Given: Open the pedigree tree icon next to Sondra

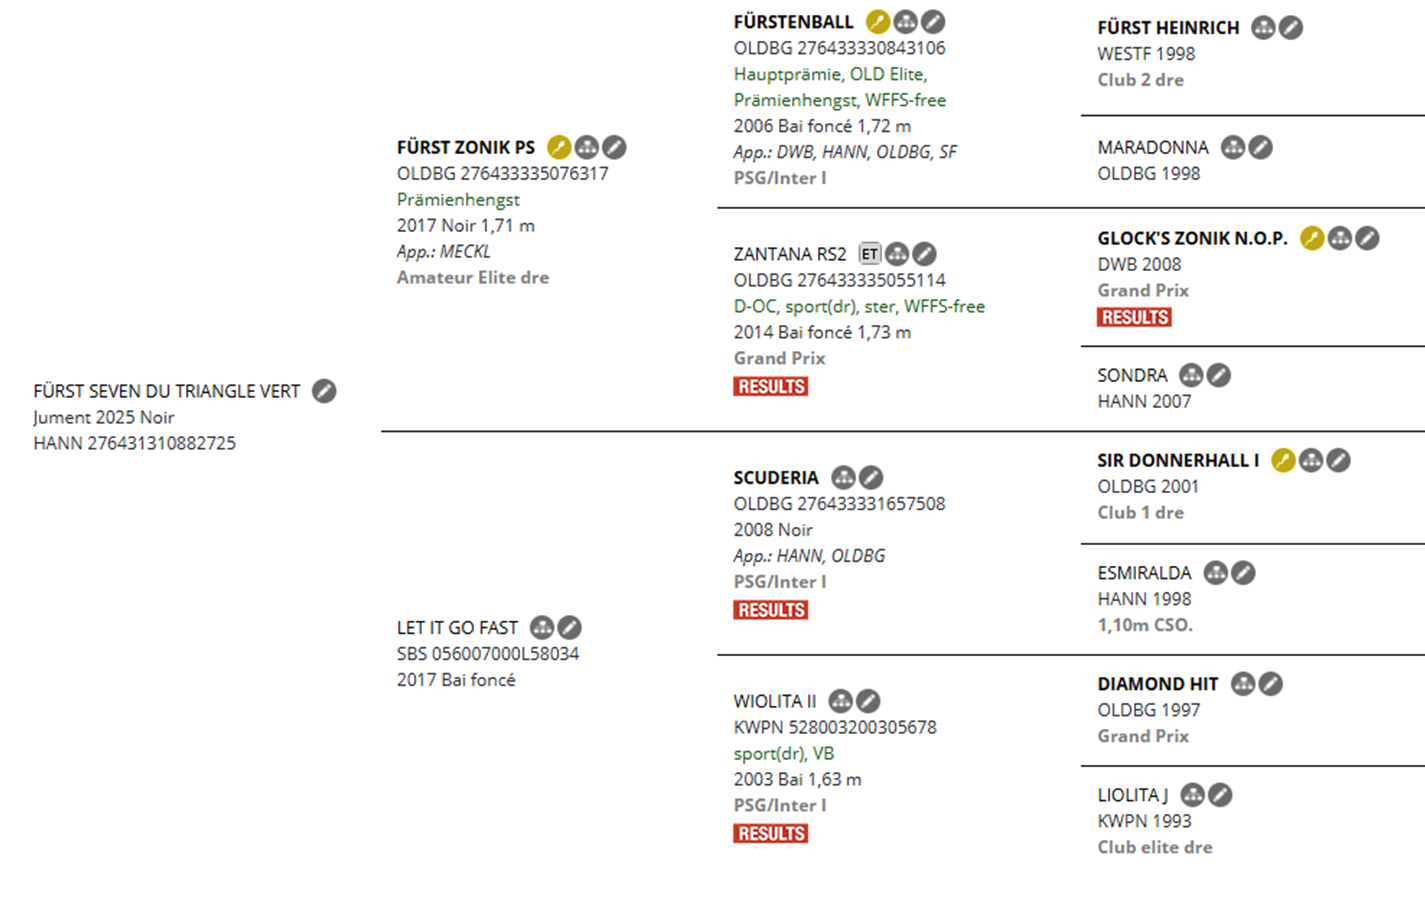Looking at the screenshot, I should (1191, 375).
